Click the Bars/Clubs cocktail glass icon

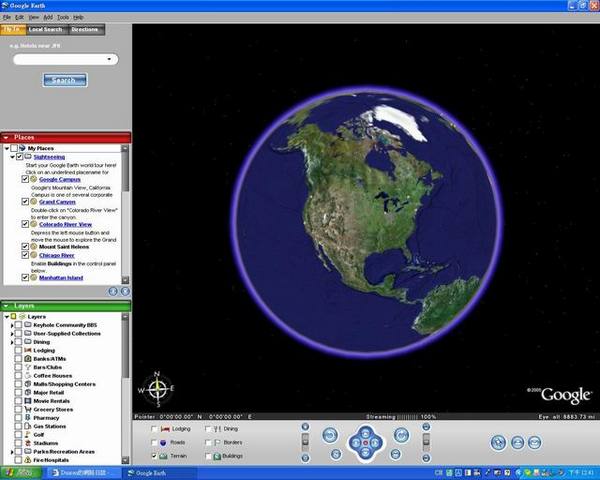tap(28, 367)
